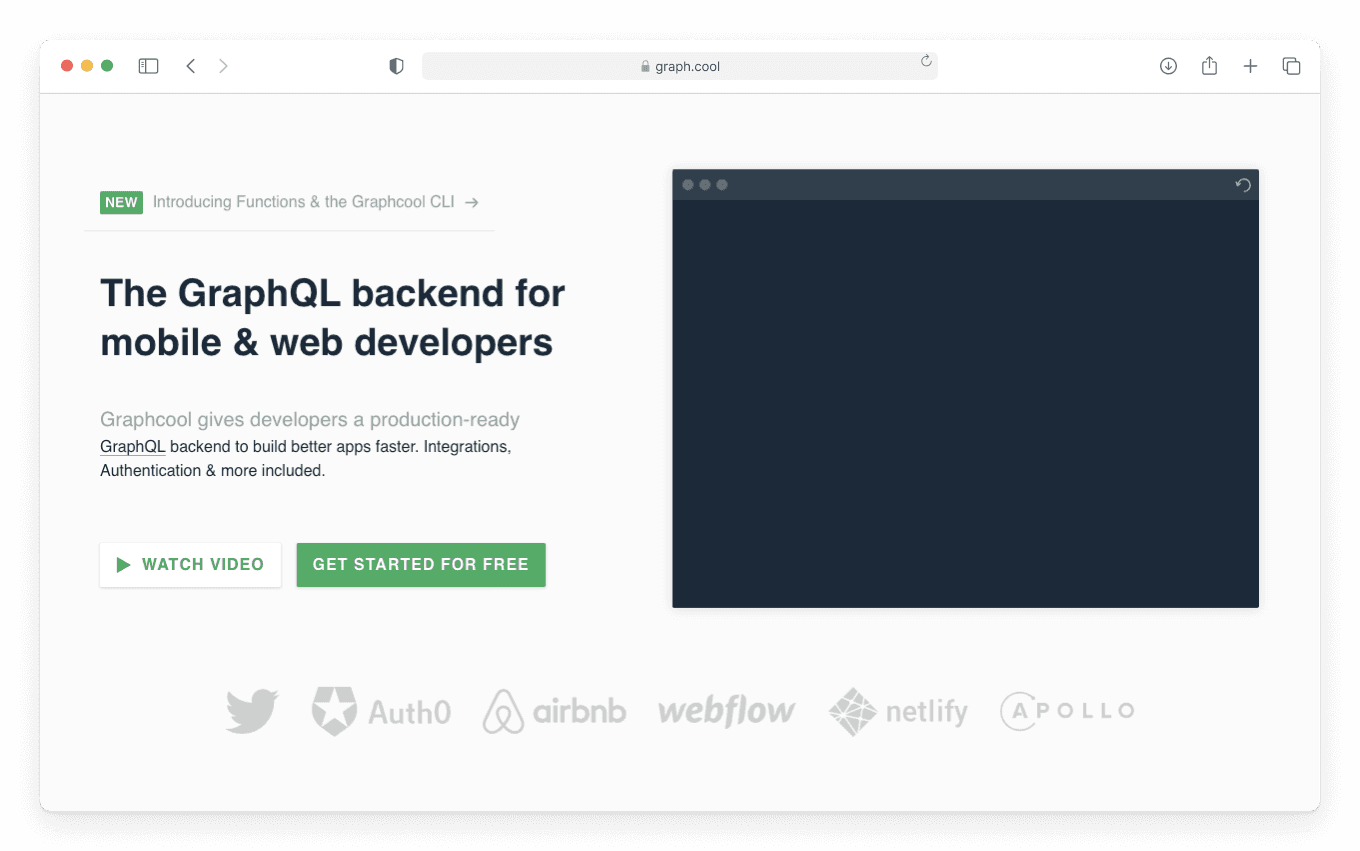Screen dimensions: 1360x851
Task: Follow the underlined GraphQL link
Action: pyautogui.click(x=132, y=447)
